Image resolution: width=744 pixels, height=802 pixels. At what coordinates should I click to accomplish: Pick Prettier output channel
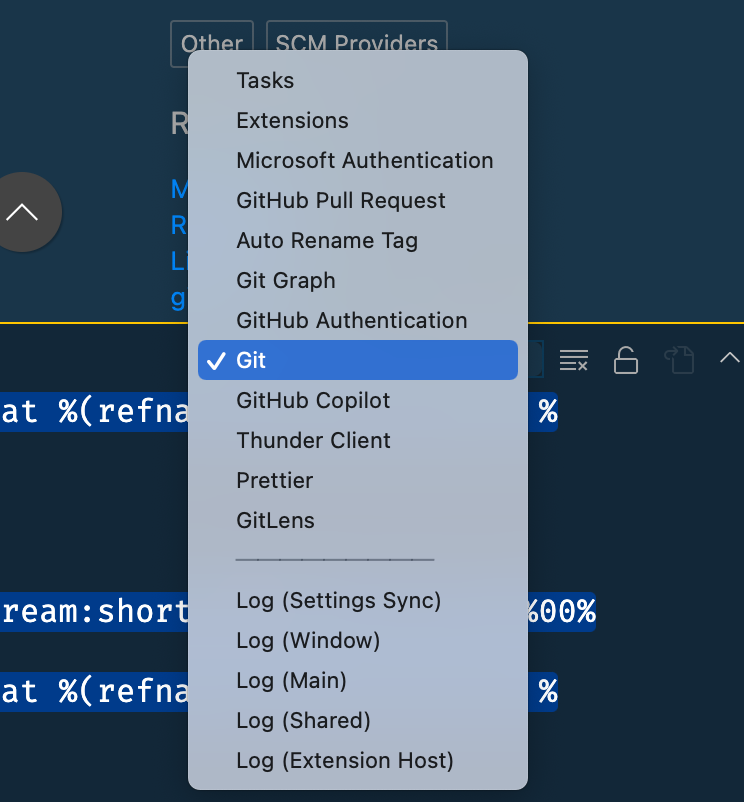click(357, 480)
